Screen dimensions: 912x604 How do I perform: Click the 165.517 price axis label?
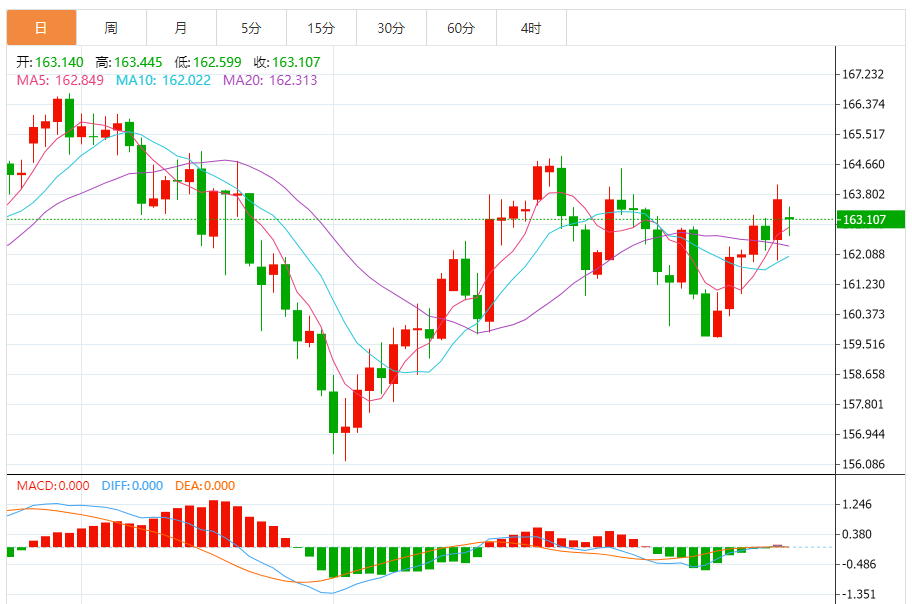point(863,134)
